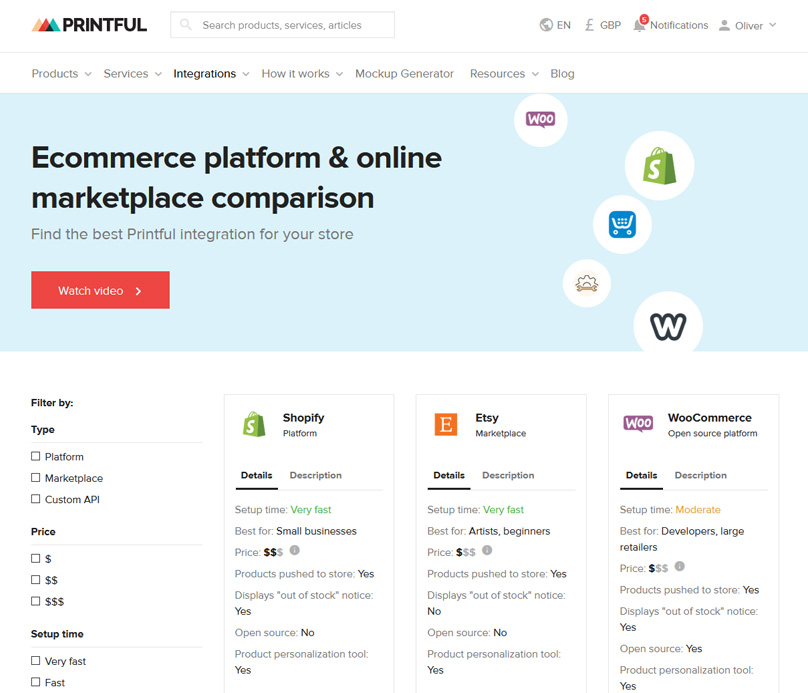808x693 pixels.
Task: Open the Description tab on WooCommerce card
Action: click(700, 476)
